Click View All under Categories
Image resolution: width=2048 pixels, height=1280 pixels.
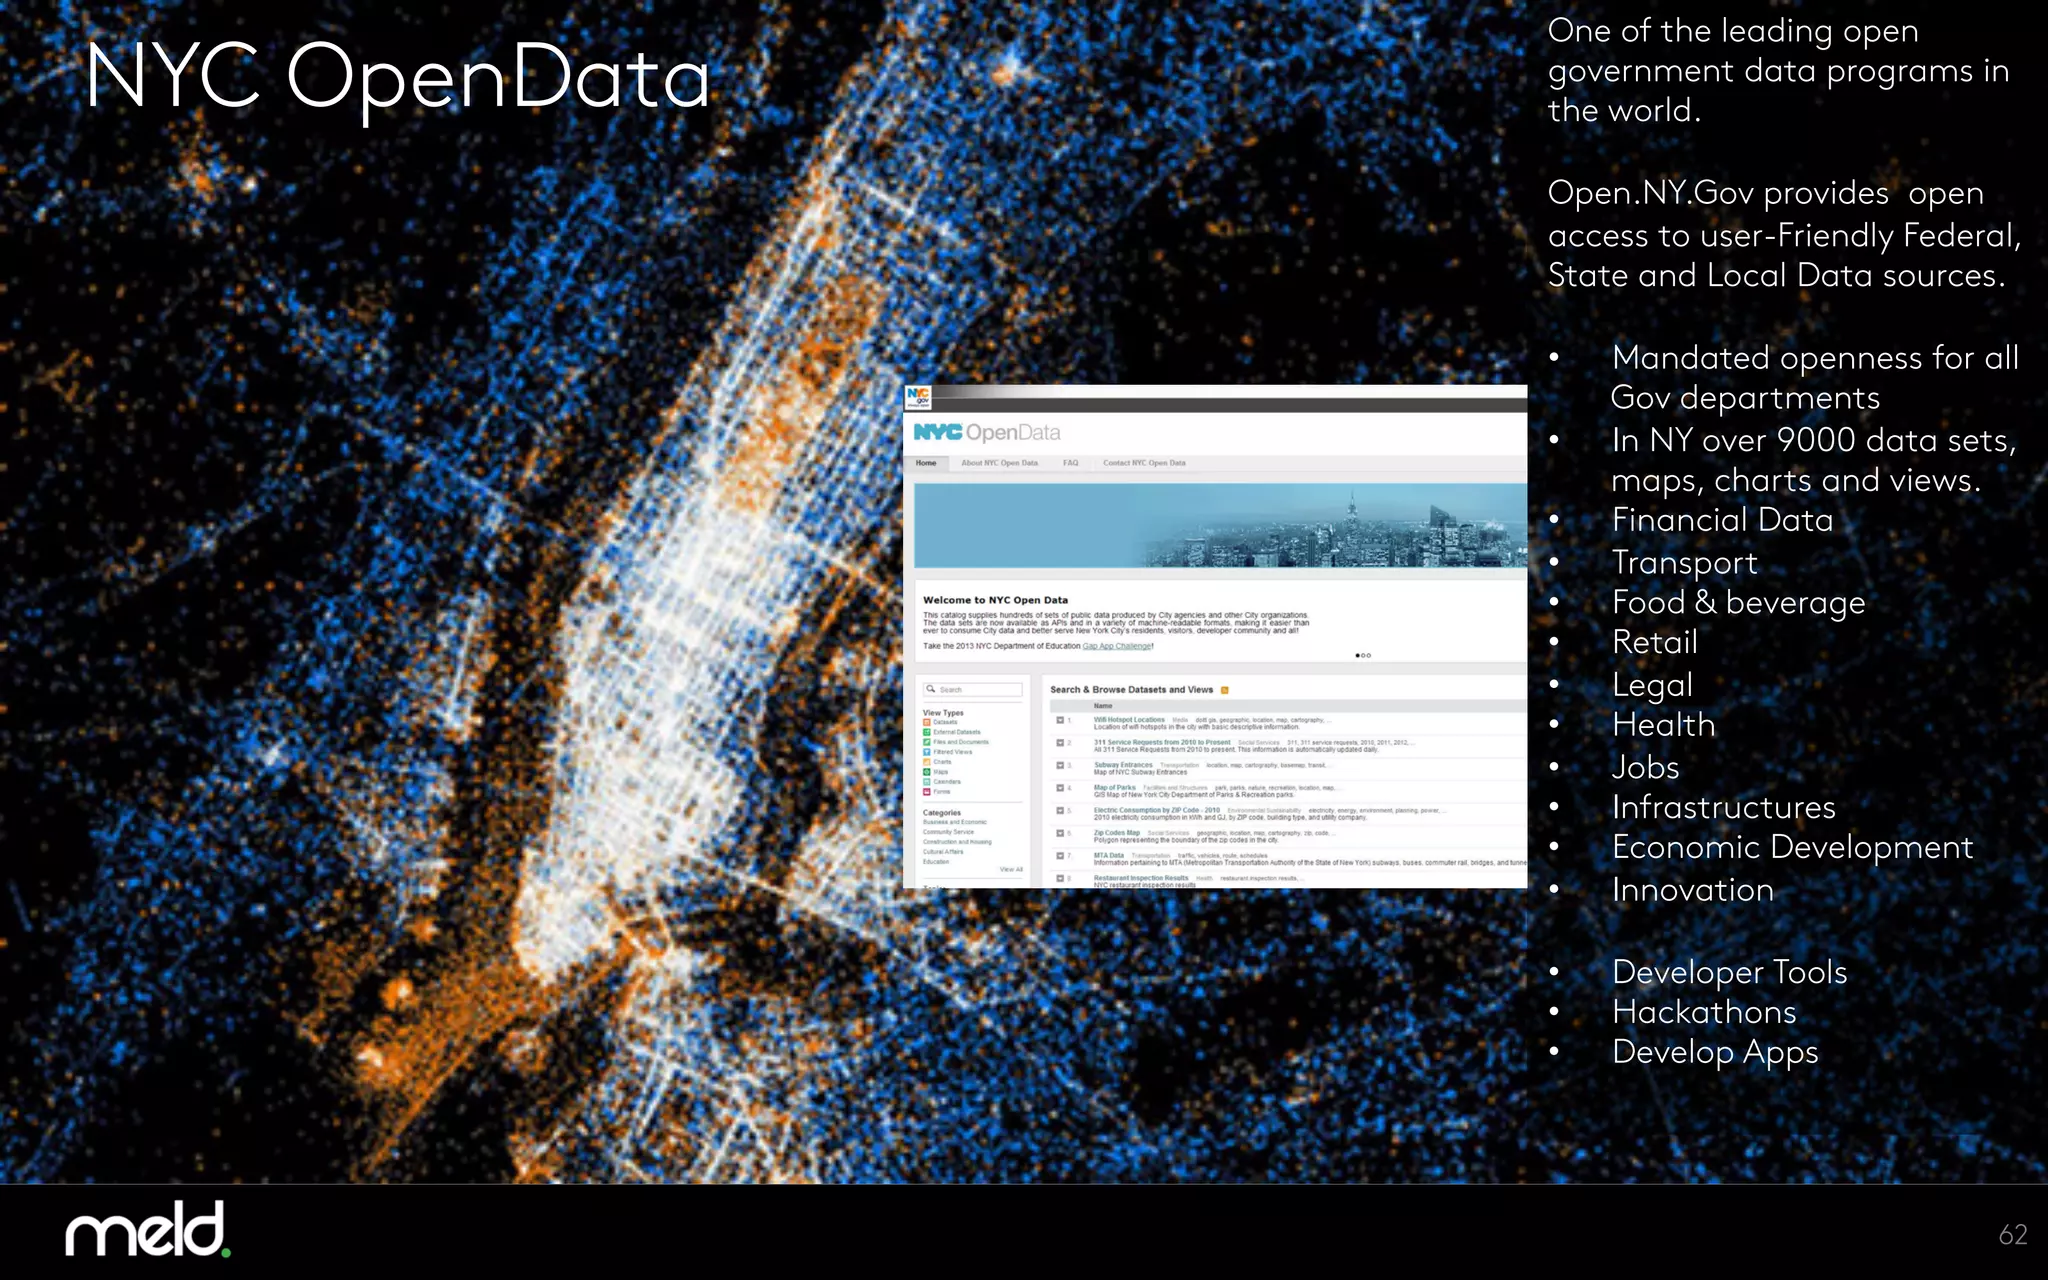tap(1011, 870)
